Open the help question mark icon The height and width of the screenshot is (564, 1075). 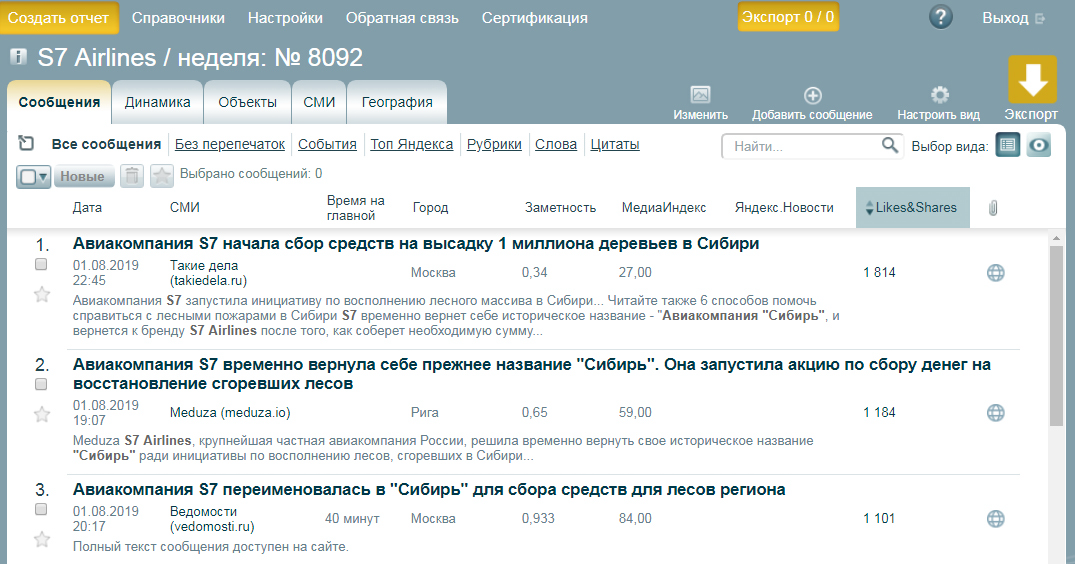click(940, 18)
